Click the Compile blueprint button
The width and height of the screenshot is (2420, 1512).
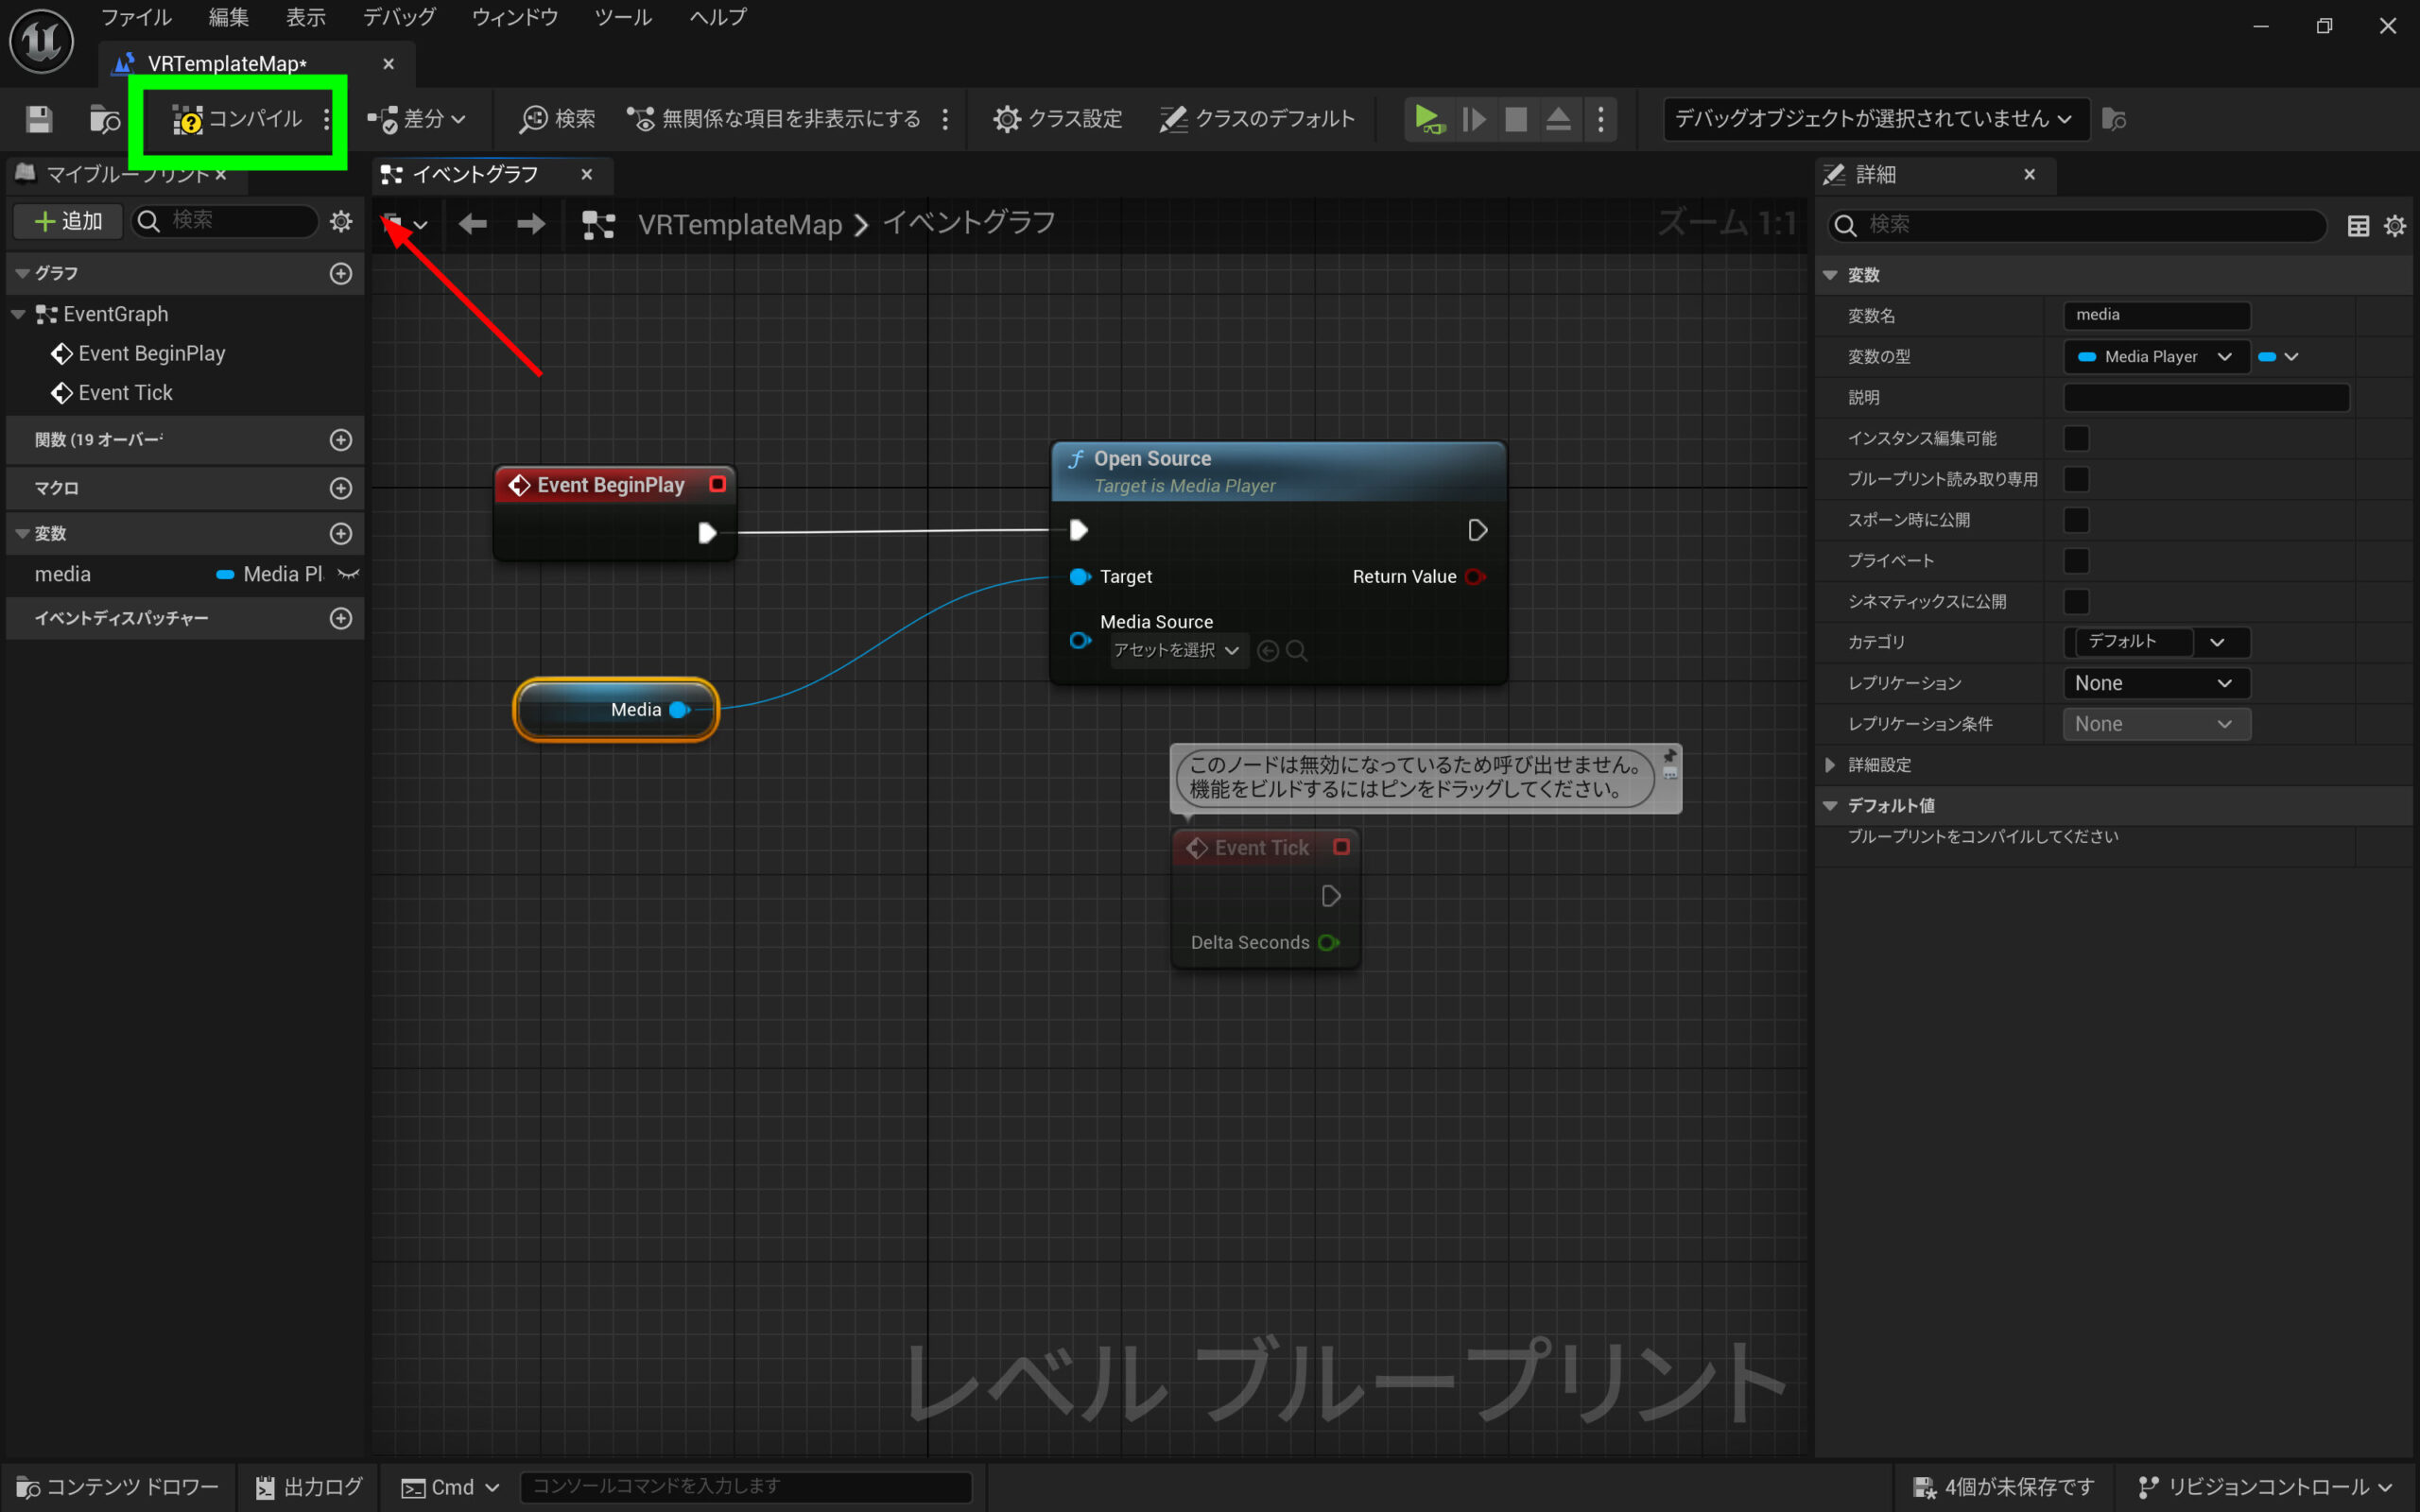[238, 119]
